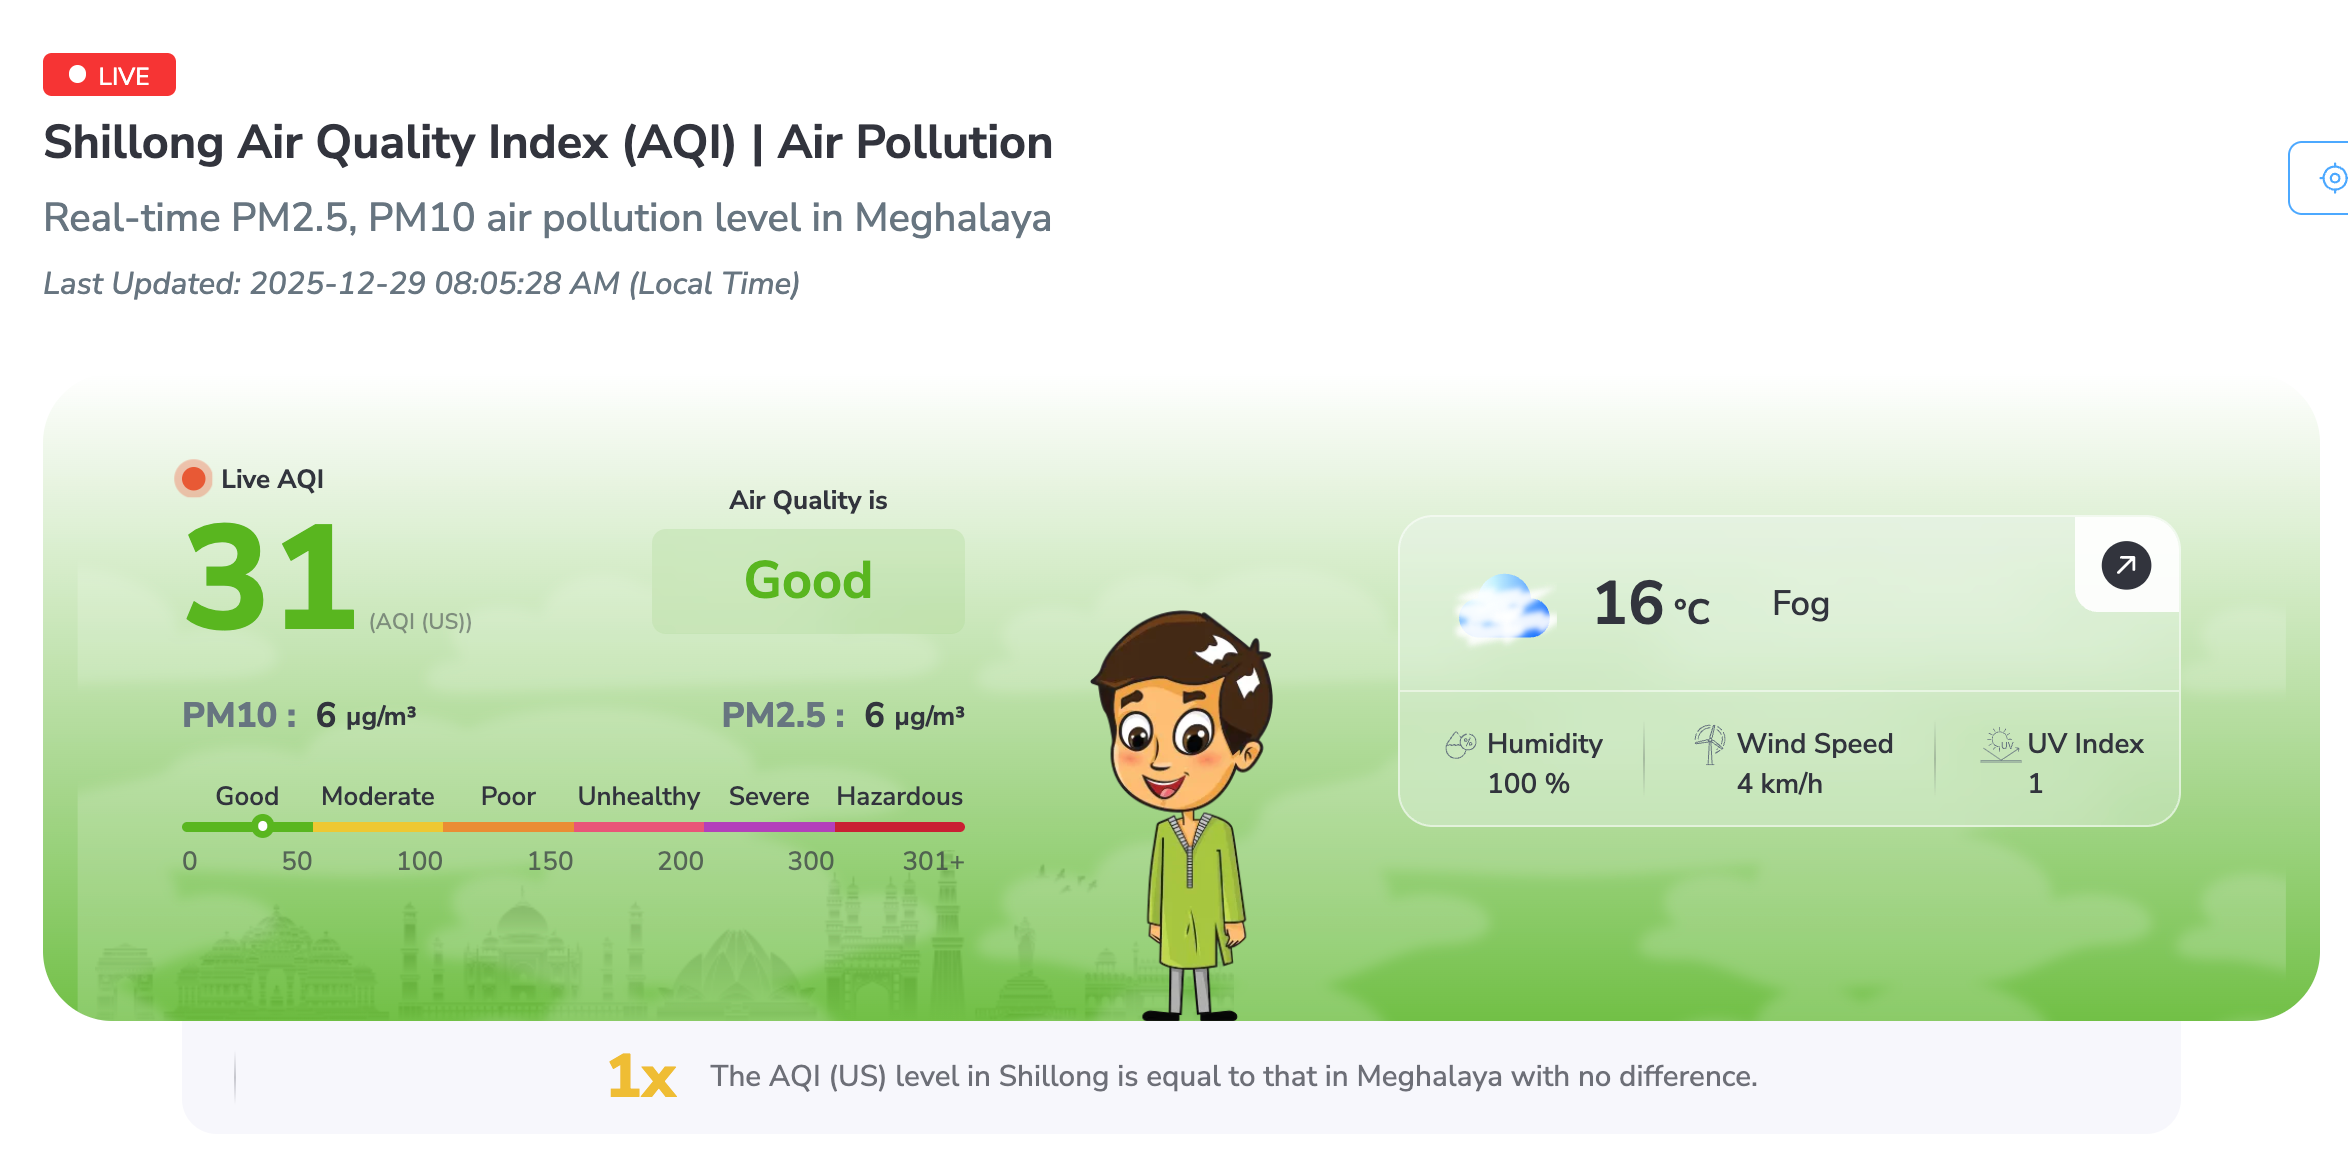Click the PM2.5 reading

842,715
